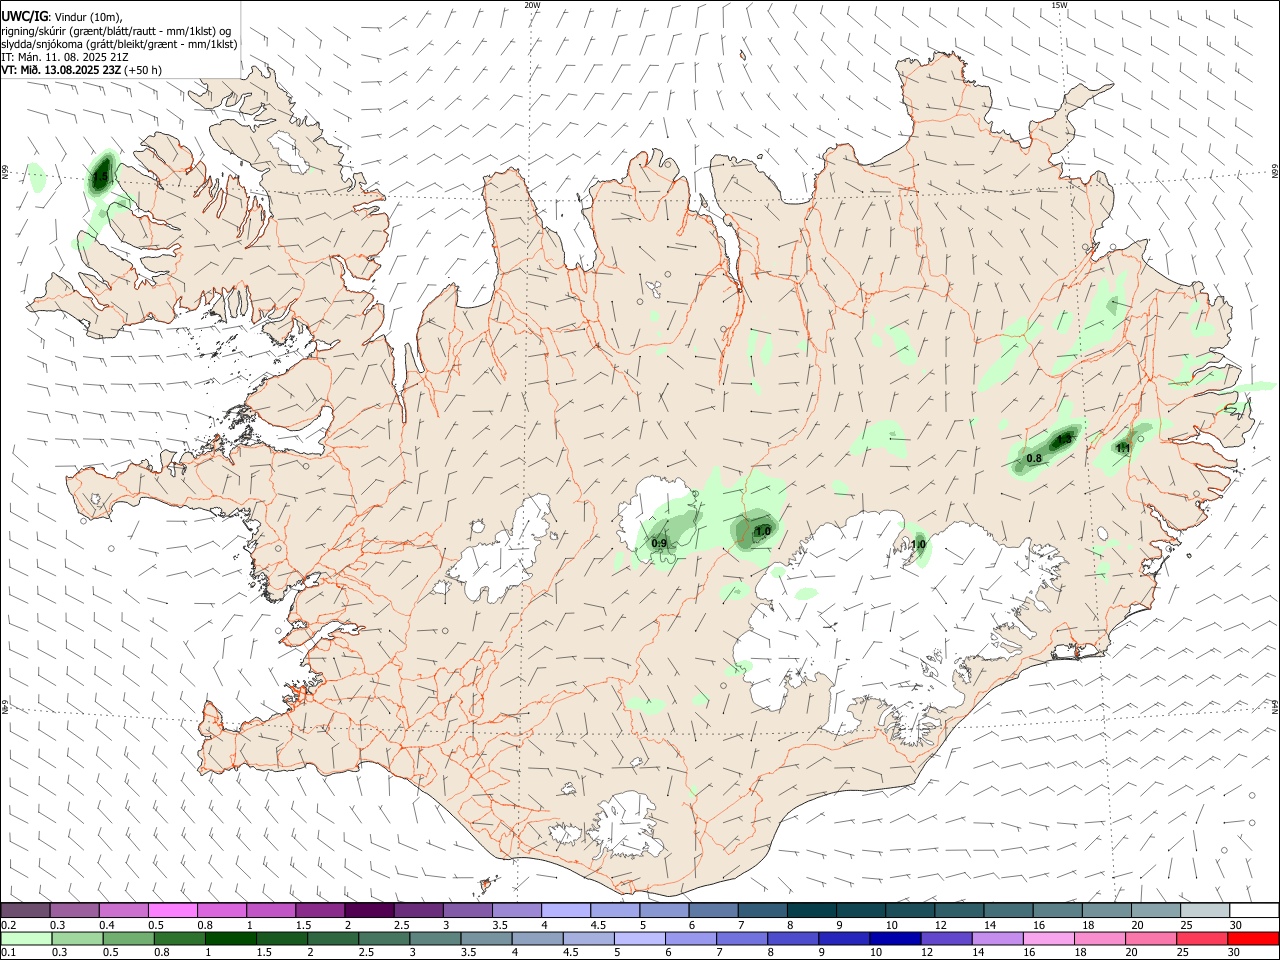
Task: Click the initial time line 'IT: Mán. 11. 08. 2025 21Z'
Action: [67, 57]
